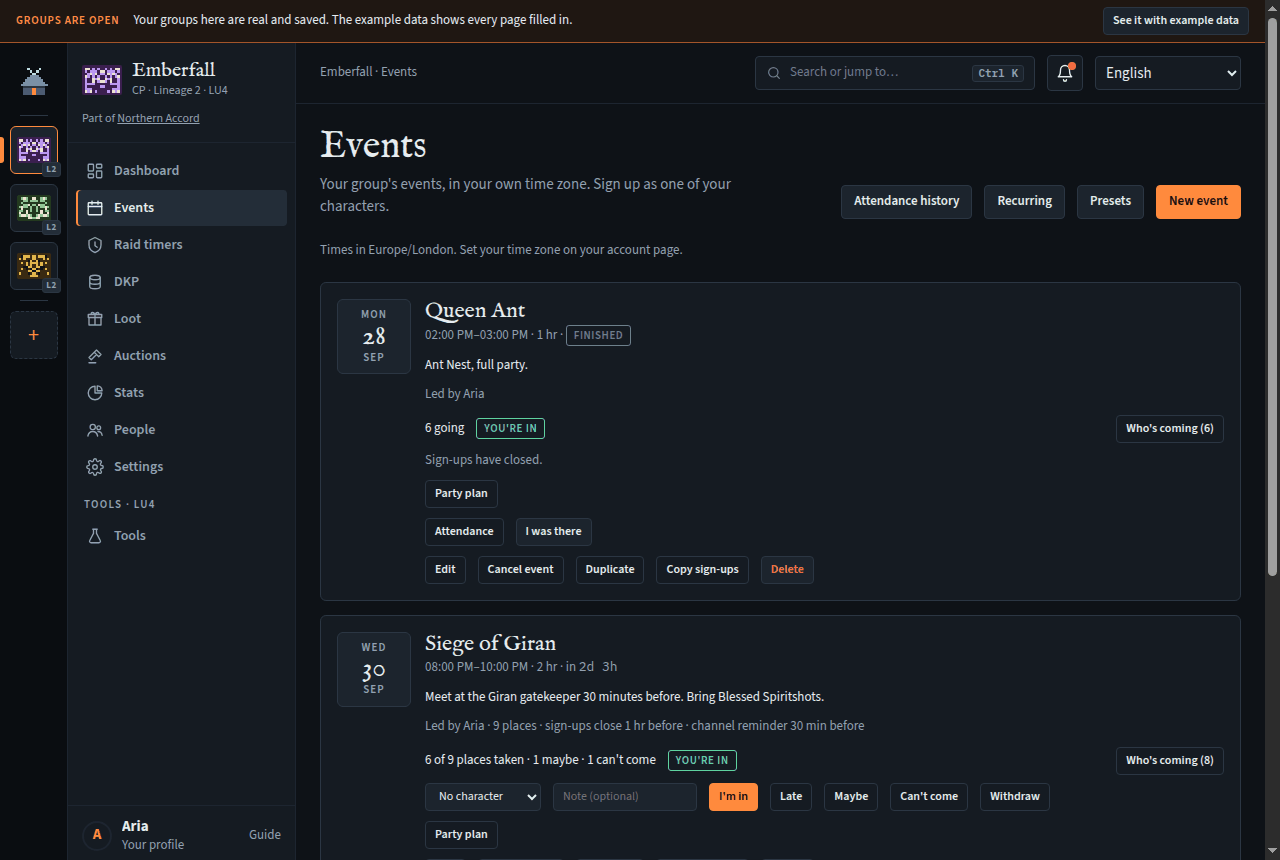The height and width of the screenshot is (860, 1280).
Task: Add a new group with plus button
Action: 34,335
